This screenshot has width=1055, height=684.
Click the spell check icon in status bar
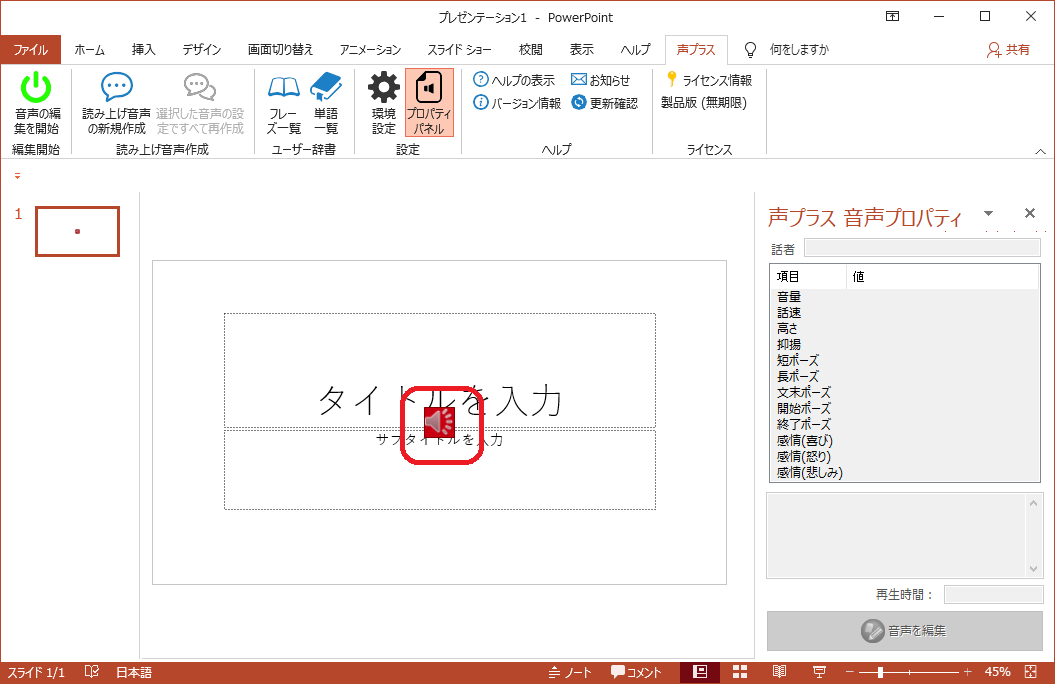(x=92, y=672)
